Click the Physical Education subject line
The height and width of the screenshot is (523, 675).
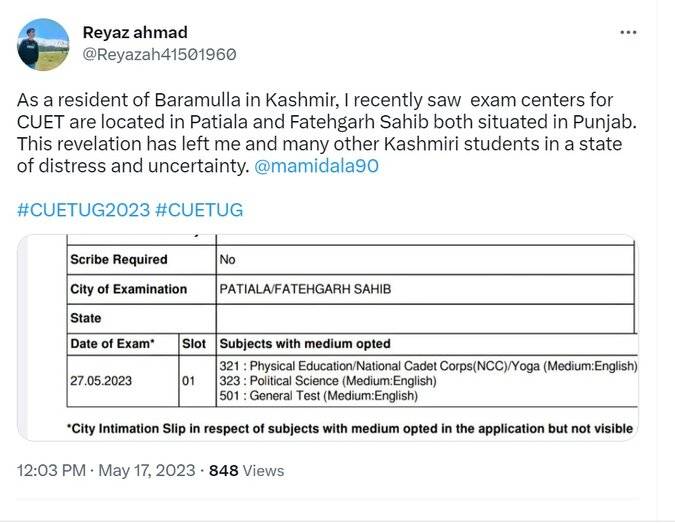[x=428, y=366]
